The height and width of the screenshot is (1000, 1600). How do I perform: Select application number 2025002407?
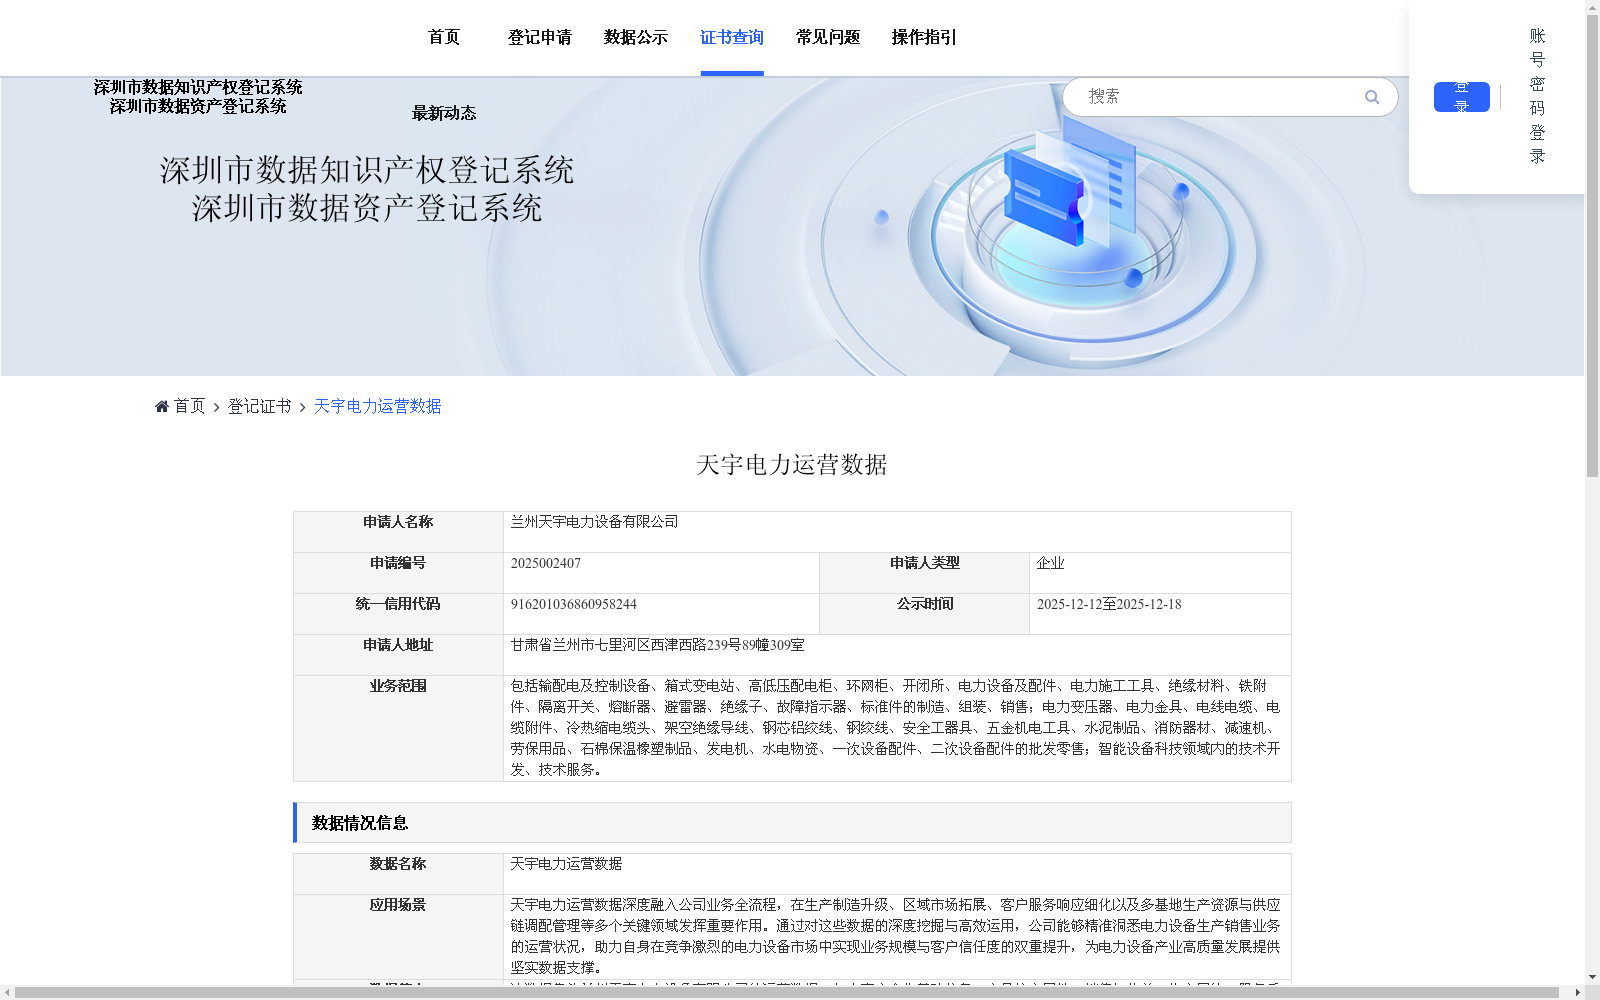(x=546, y=563)
